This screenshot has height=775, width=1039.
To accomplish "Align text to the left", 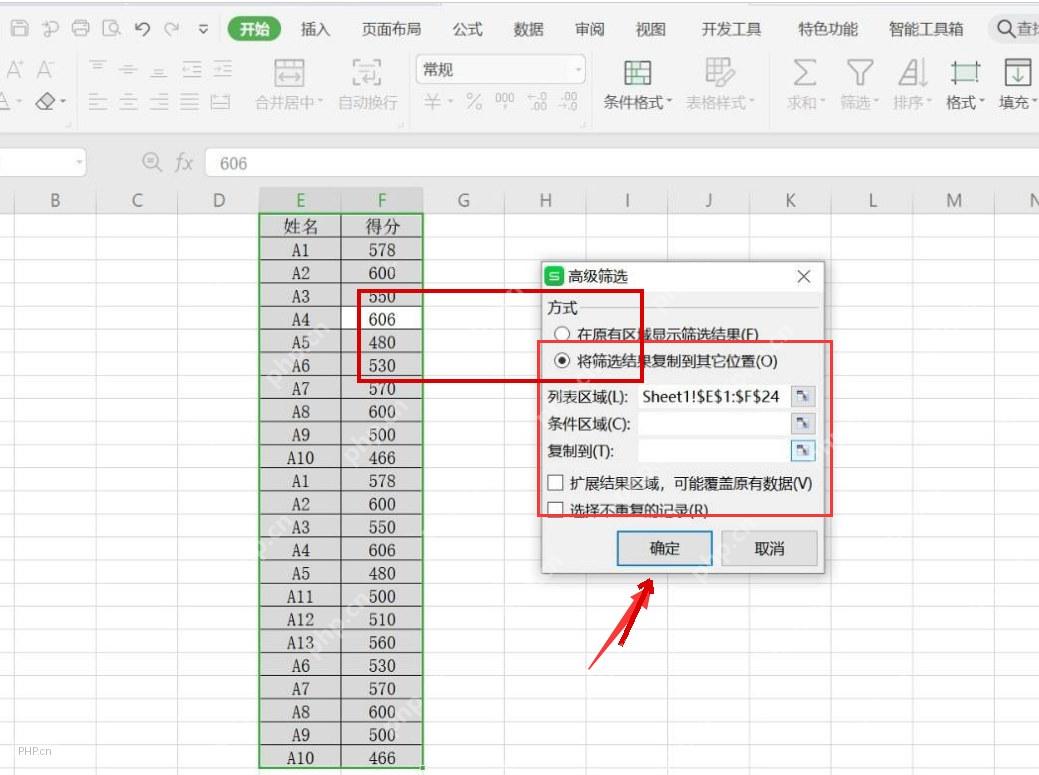I will point(98,102).
